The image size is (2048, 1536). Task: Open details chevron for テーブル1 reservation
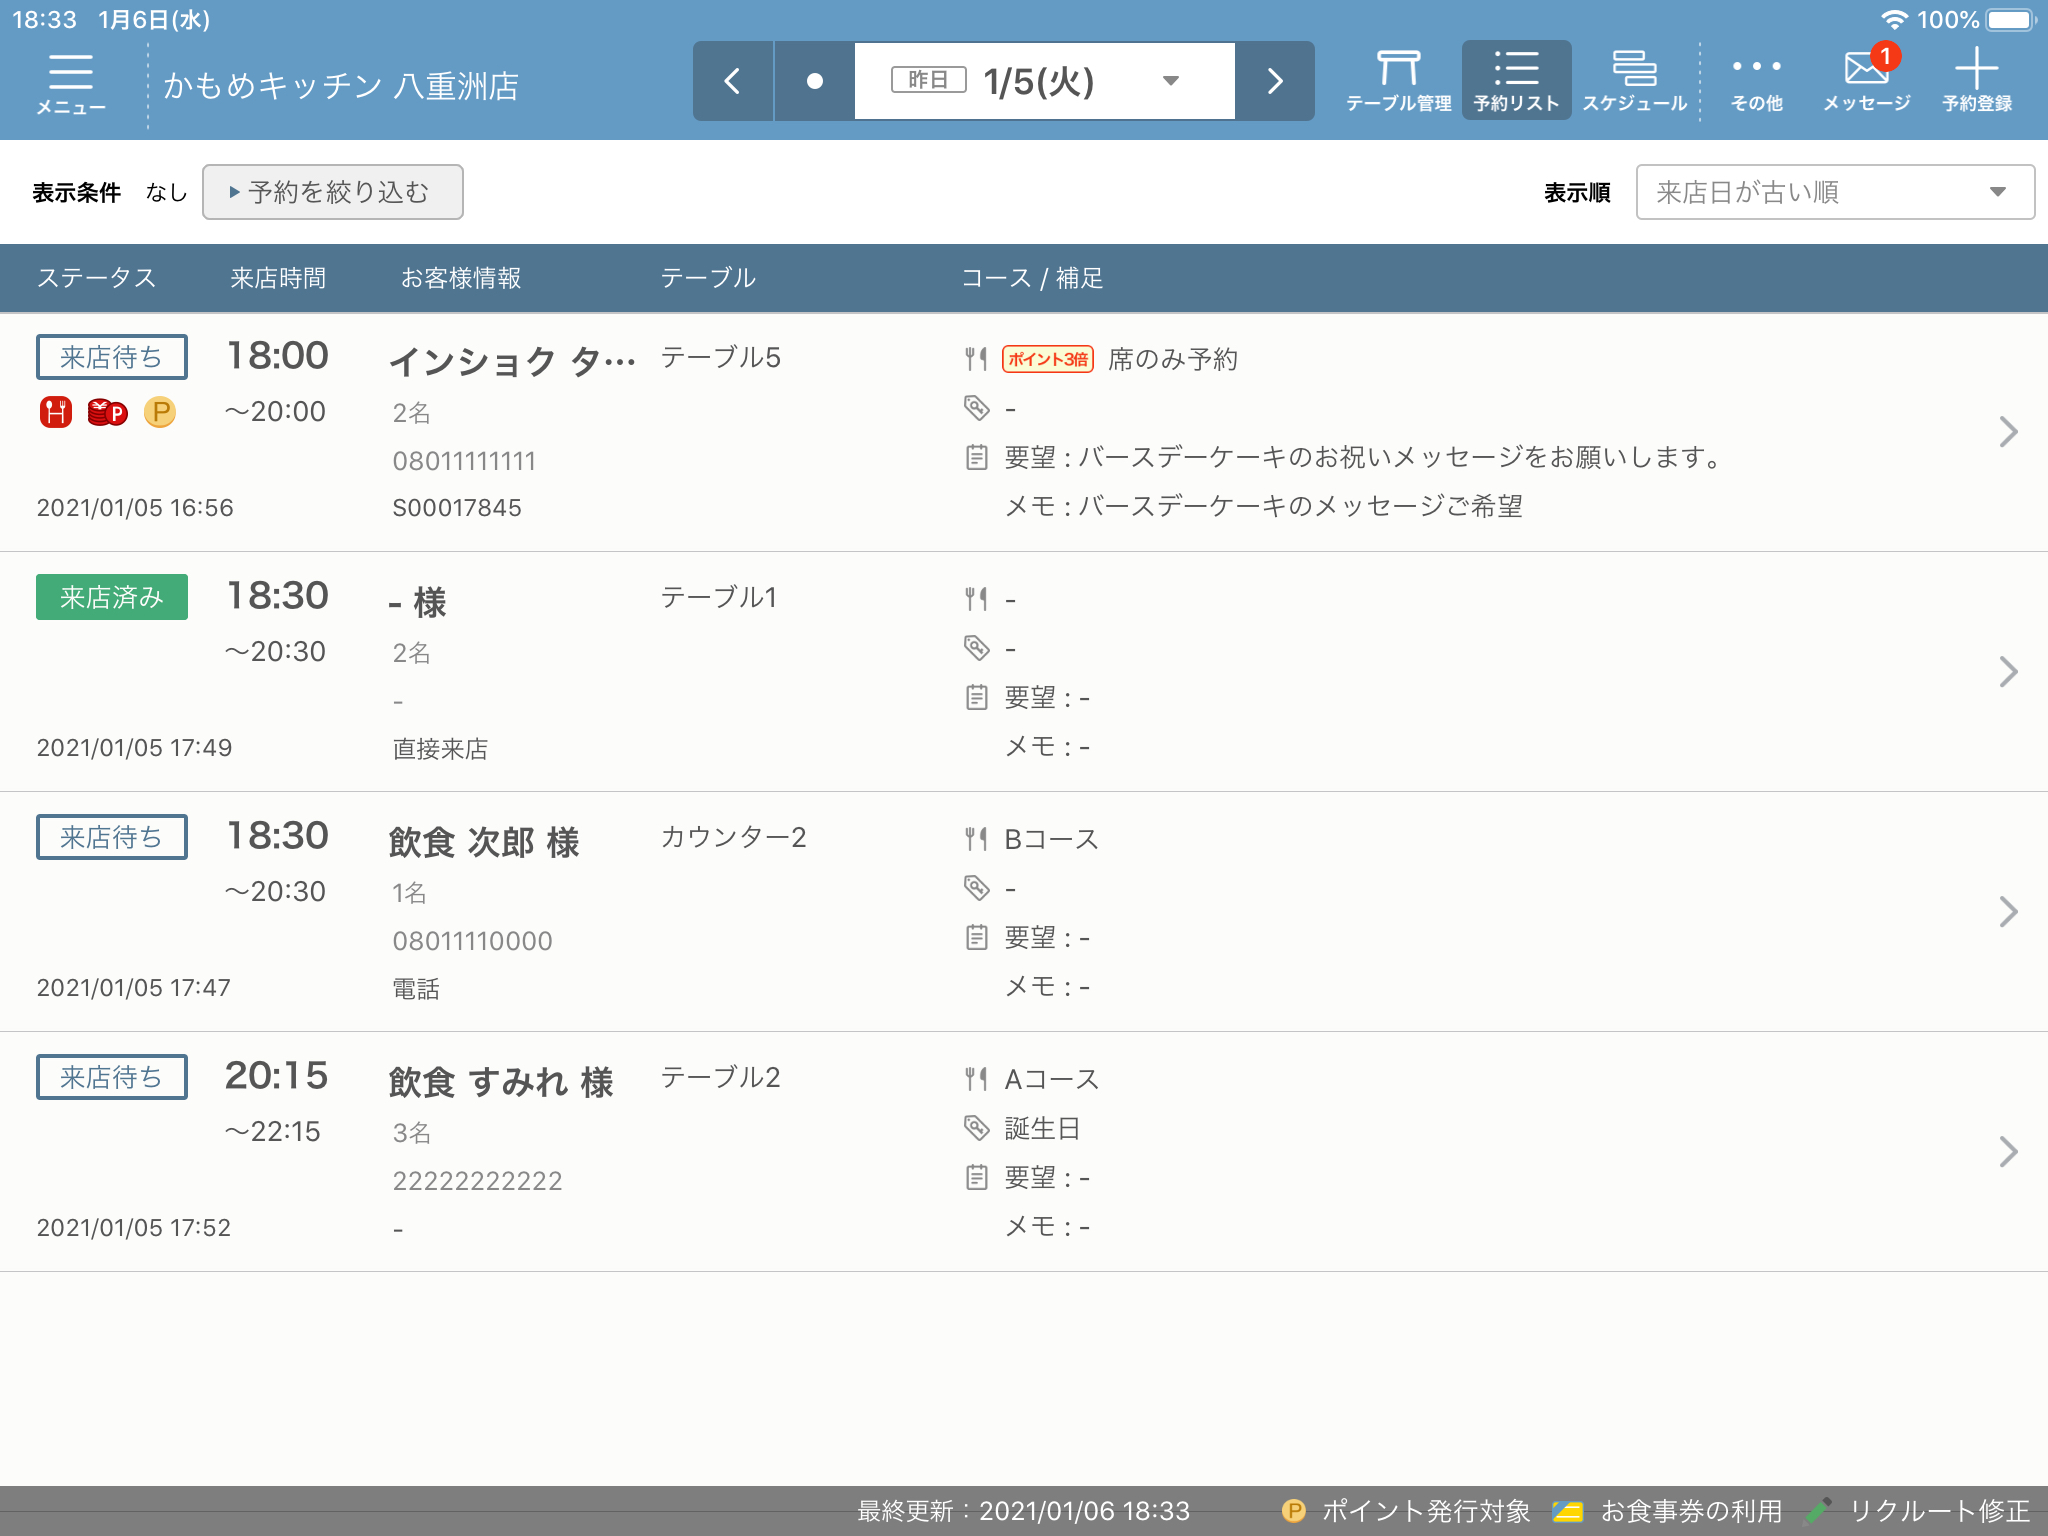(x=2008, y=672)
